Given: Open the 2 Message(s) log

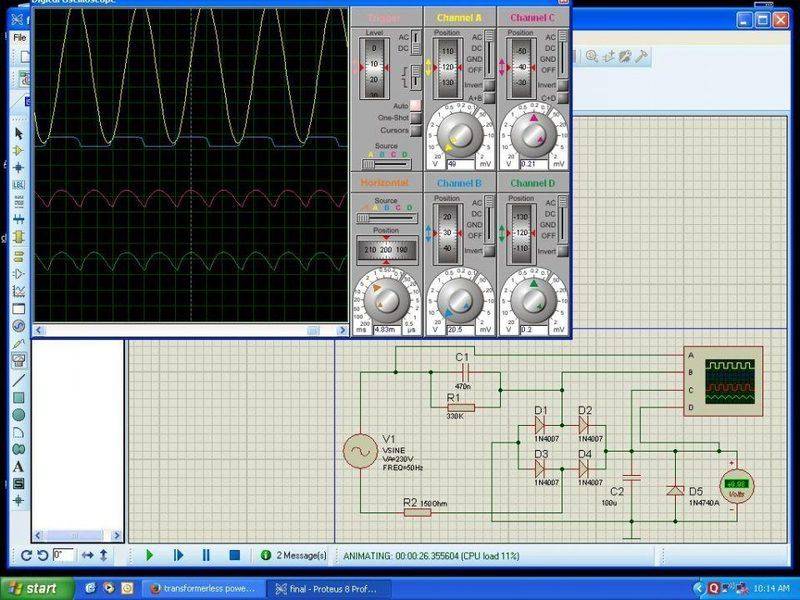Looking at the screenshot, I should (294, 555).
